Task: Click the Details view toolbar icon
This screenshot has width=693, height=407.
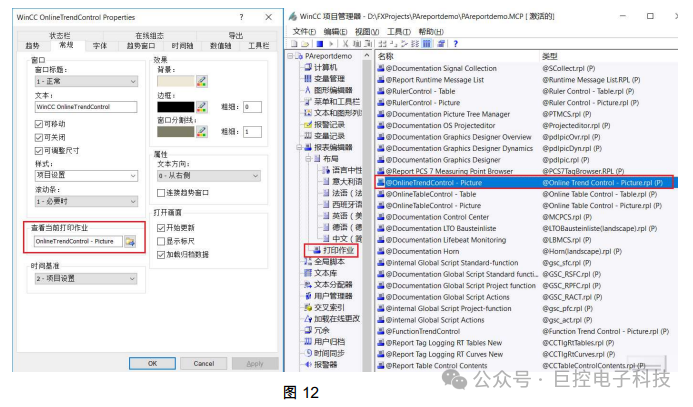Action: [426, 44]
